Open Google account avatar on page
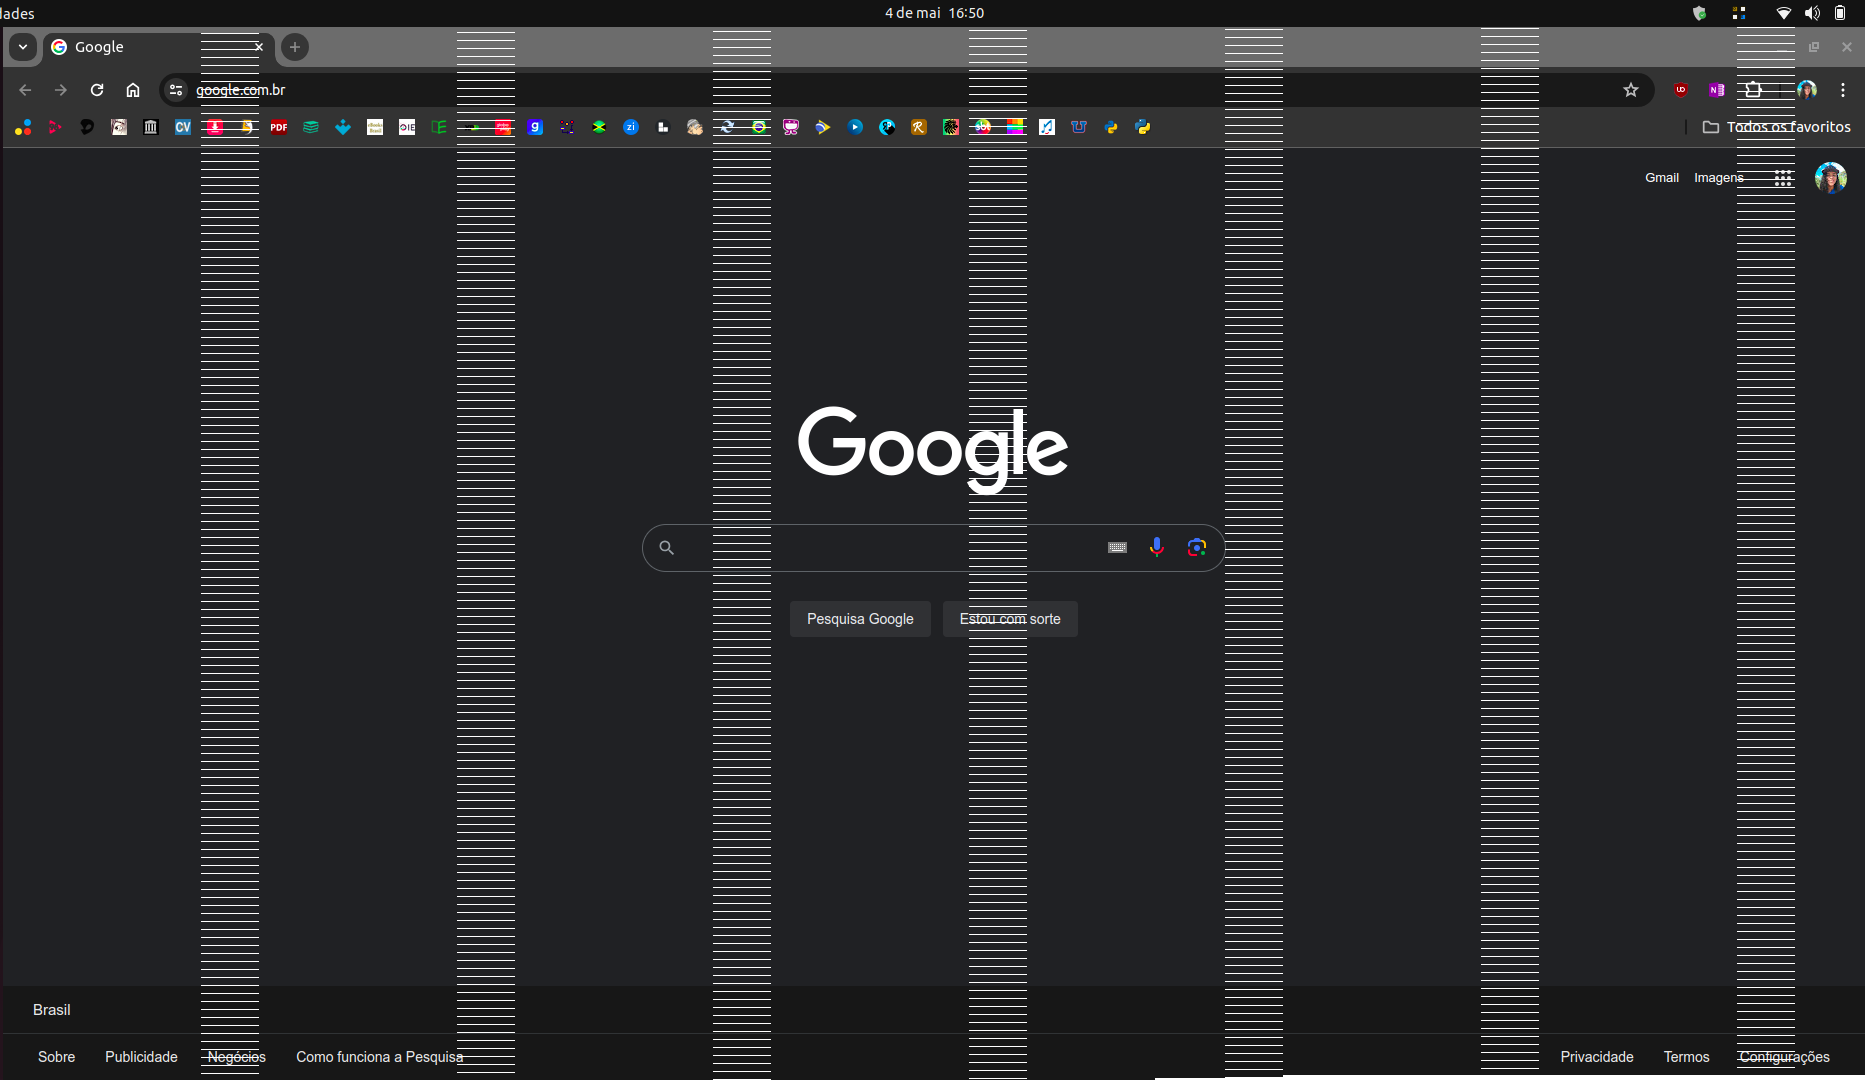The image size is (1865, 1080). click(x=1831, y=178)
